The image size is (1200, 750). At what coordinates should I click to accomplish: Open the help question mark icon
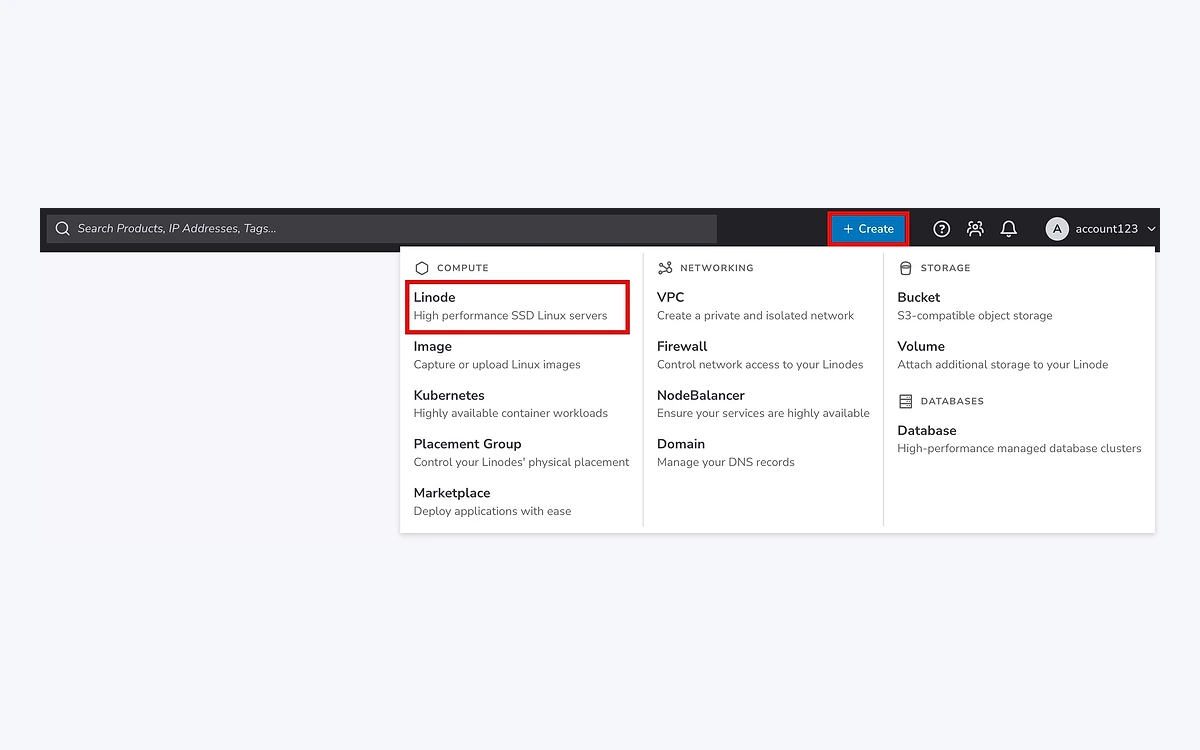coord(941,229)
